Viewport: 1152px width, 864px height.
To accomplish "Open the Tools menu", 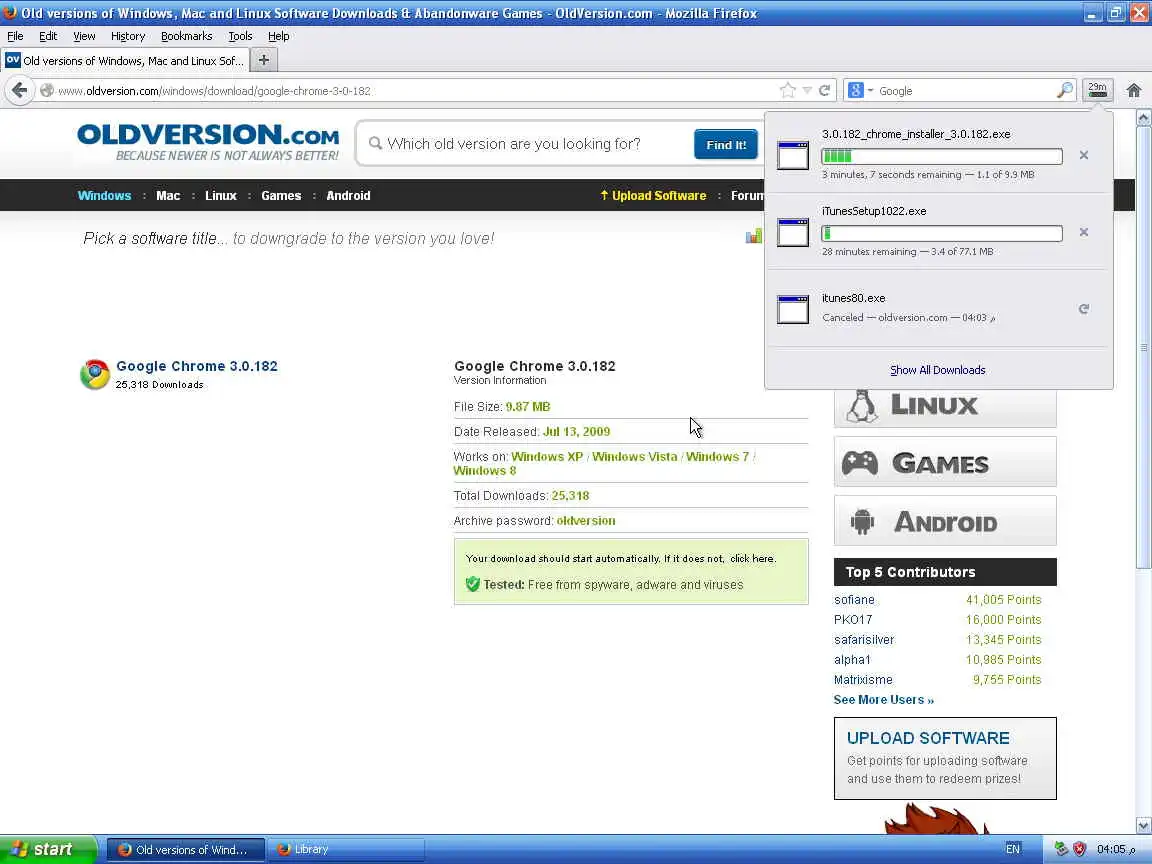I will (240, 36).
